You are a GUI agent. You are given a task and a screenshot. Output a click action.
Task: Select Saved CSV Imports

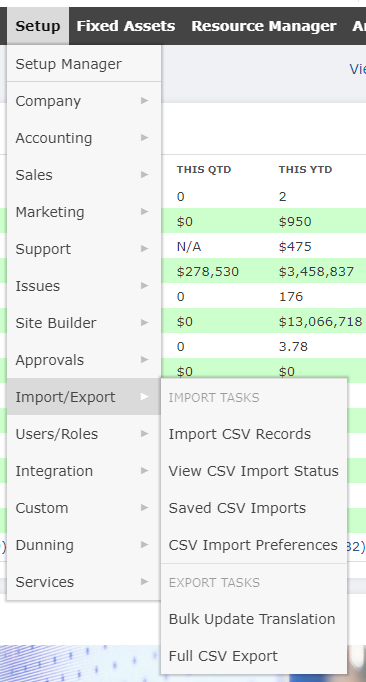254,508
